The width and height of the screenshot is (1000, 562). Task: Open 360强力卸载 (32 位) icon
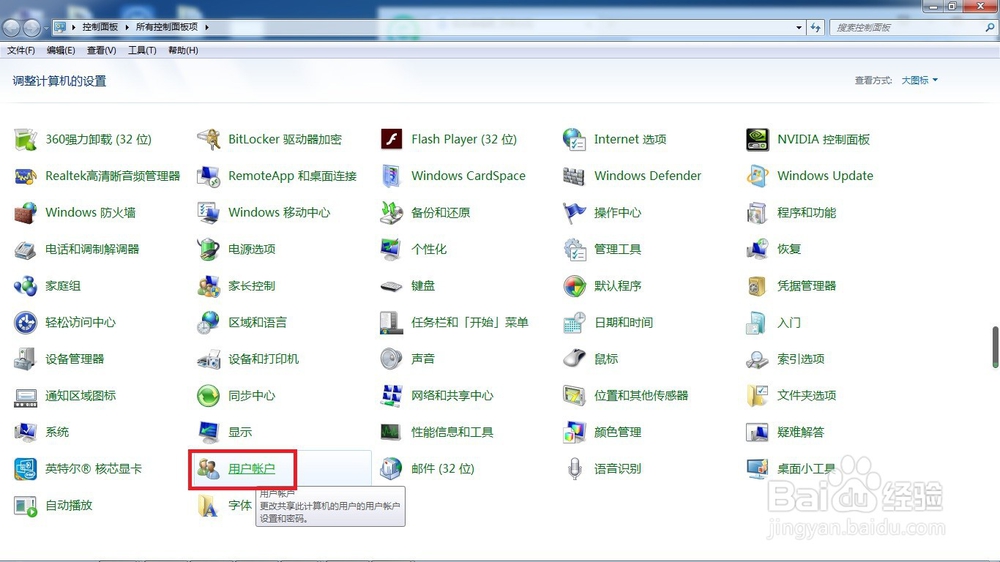26,139
